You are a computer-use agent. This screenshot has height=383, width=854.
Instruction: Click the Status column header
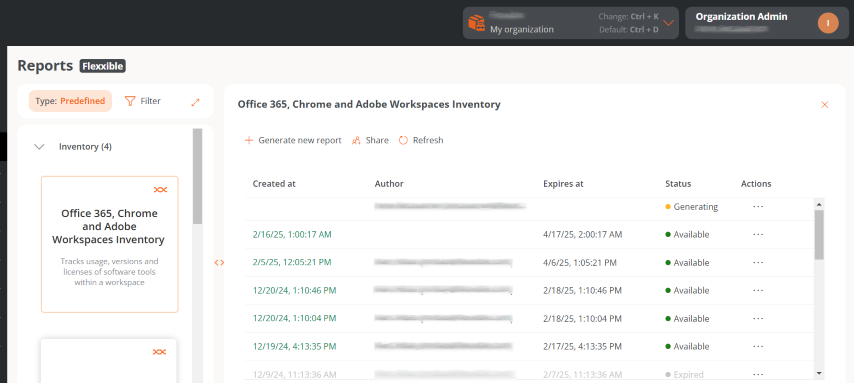678,184
